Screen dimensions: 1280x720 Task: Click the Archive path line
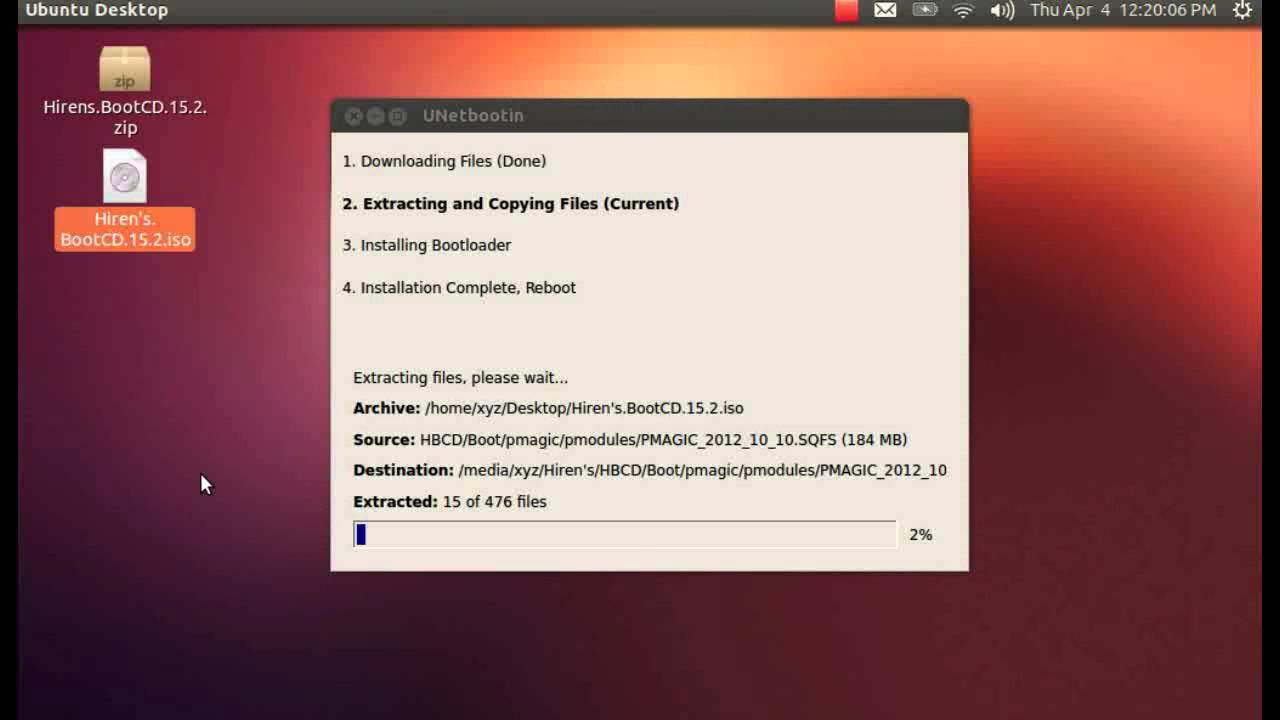[x=548, y=408]
